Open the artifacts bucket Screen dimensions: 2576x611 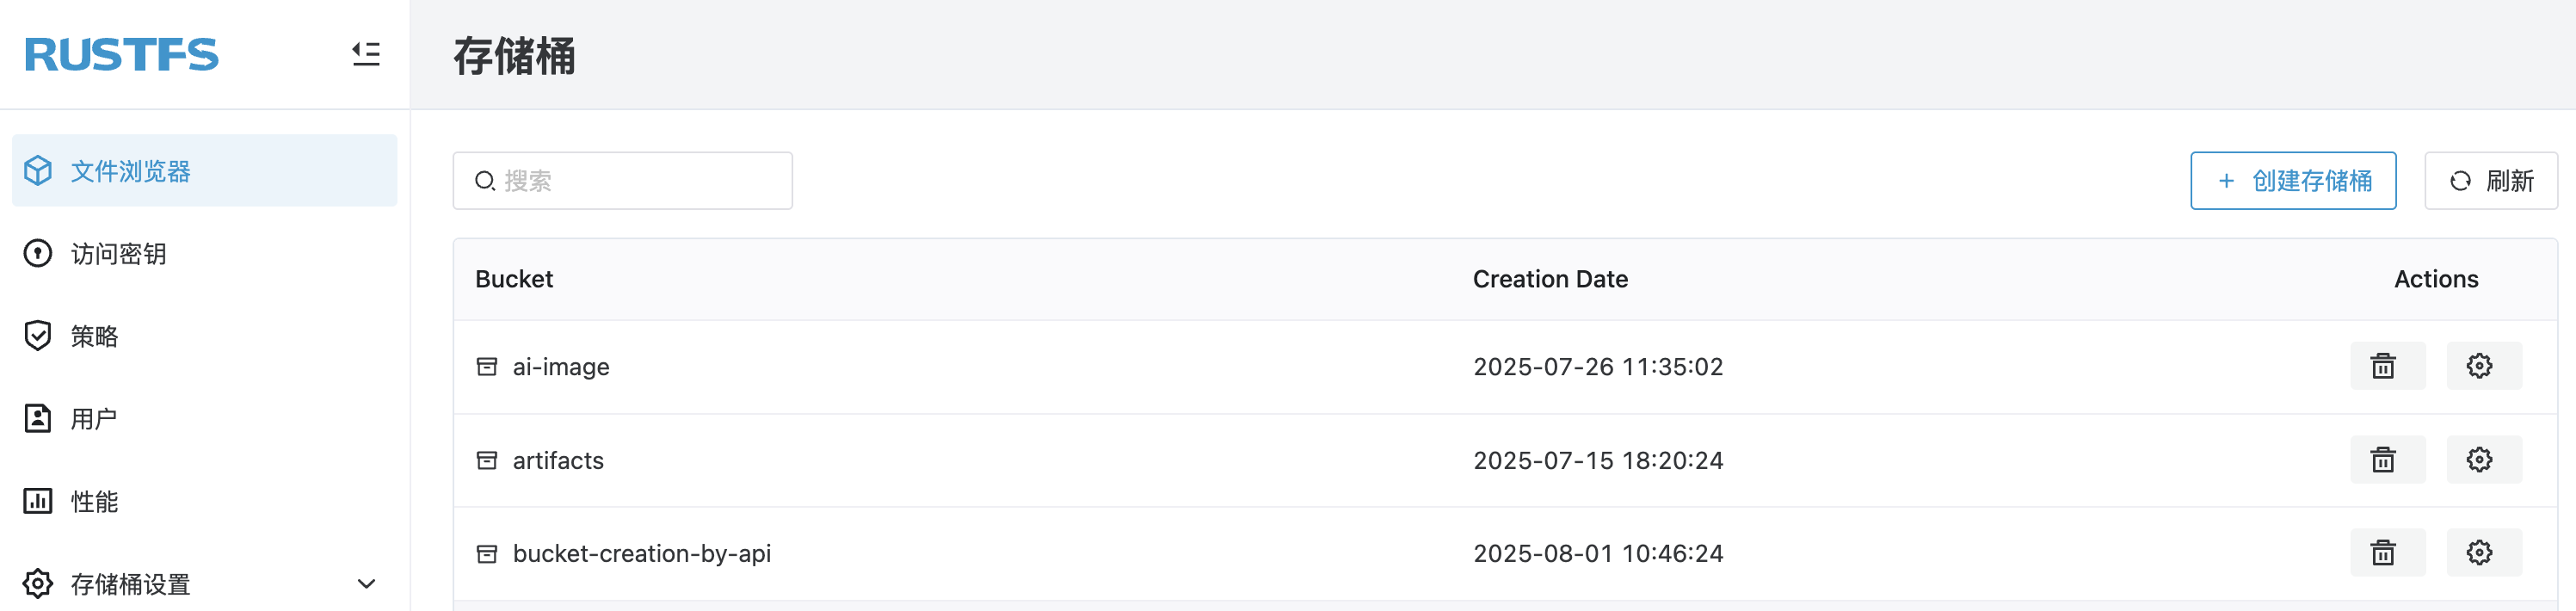(x=558, y=461)
